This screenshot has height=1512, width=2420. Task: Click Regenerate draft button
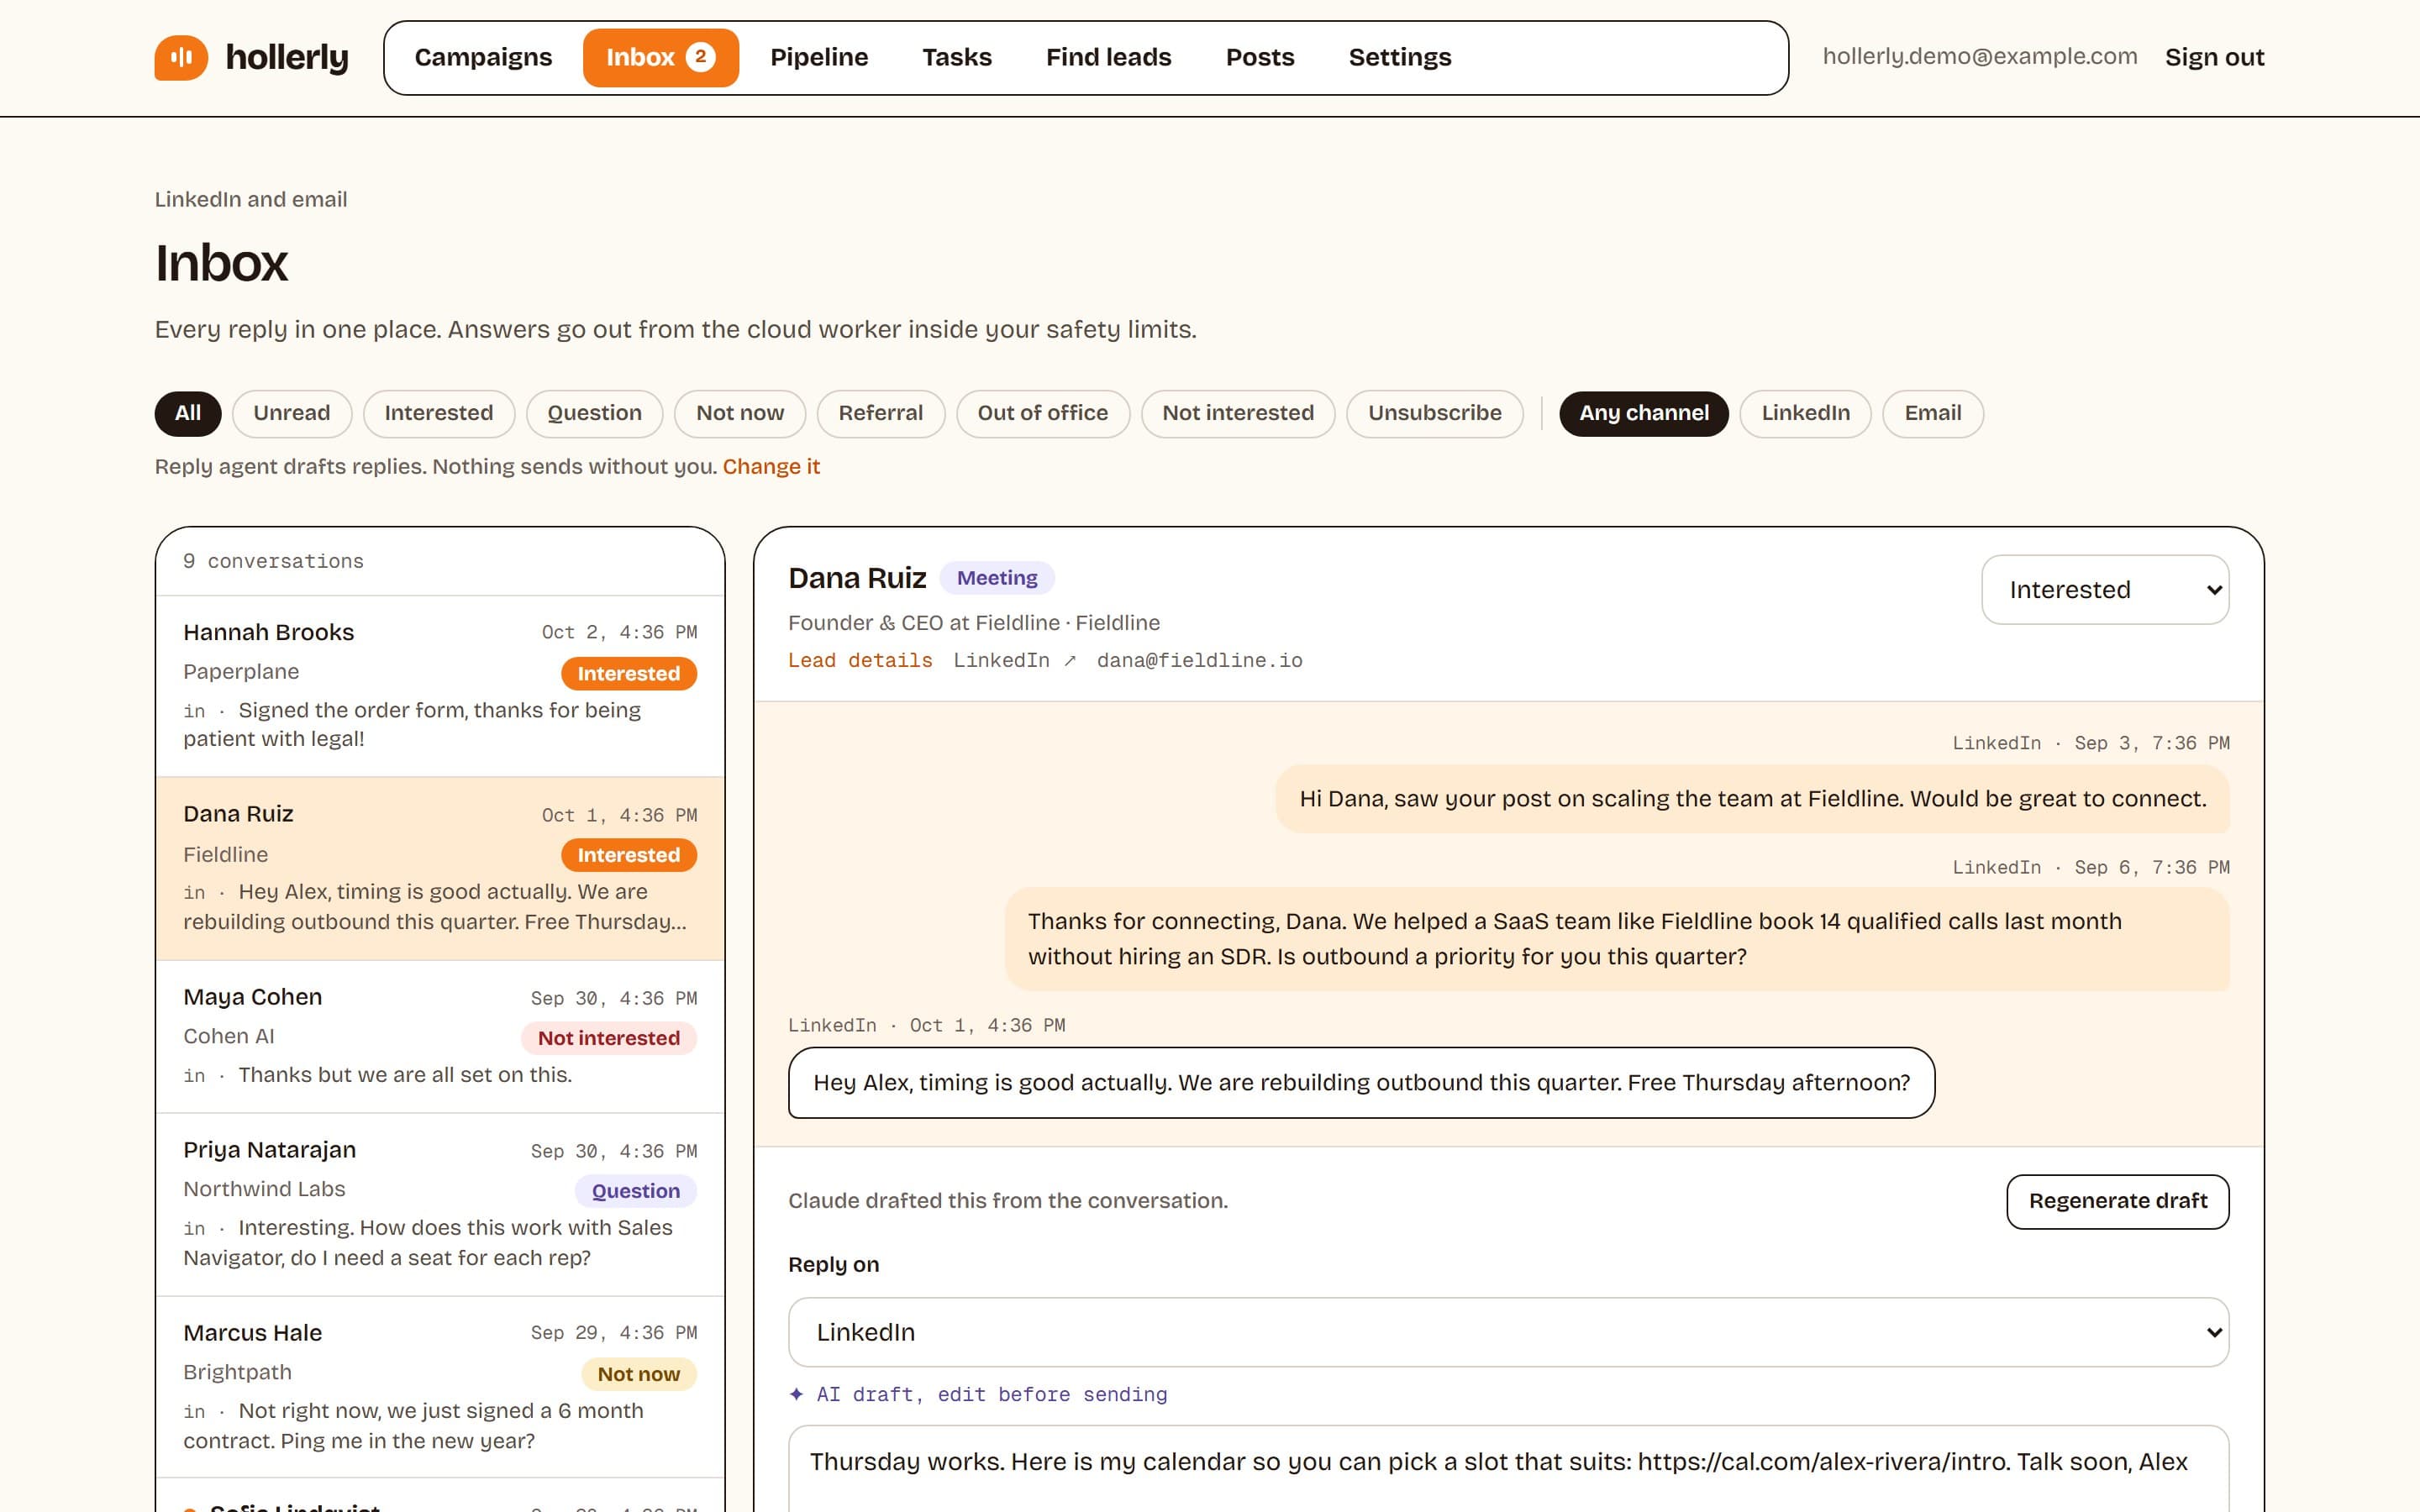click(x=2117, y=1201)
